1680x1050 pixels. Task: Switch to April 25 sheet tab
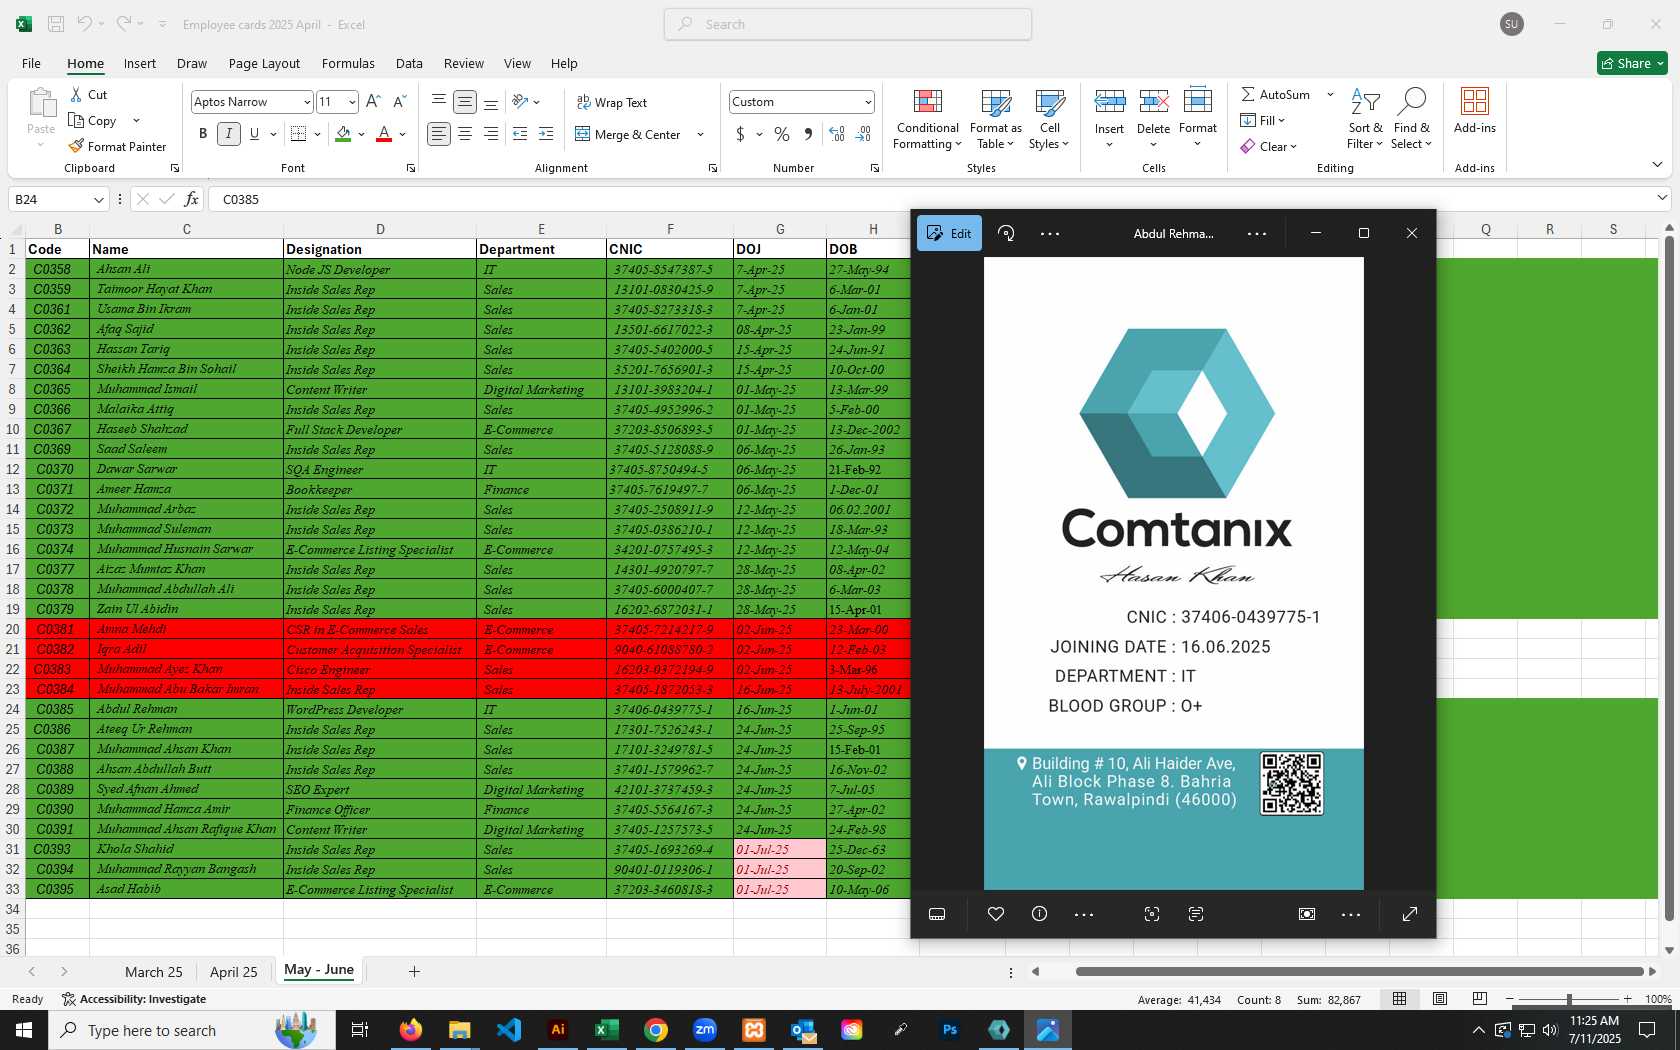(234, 972)
